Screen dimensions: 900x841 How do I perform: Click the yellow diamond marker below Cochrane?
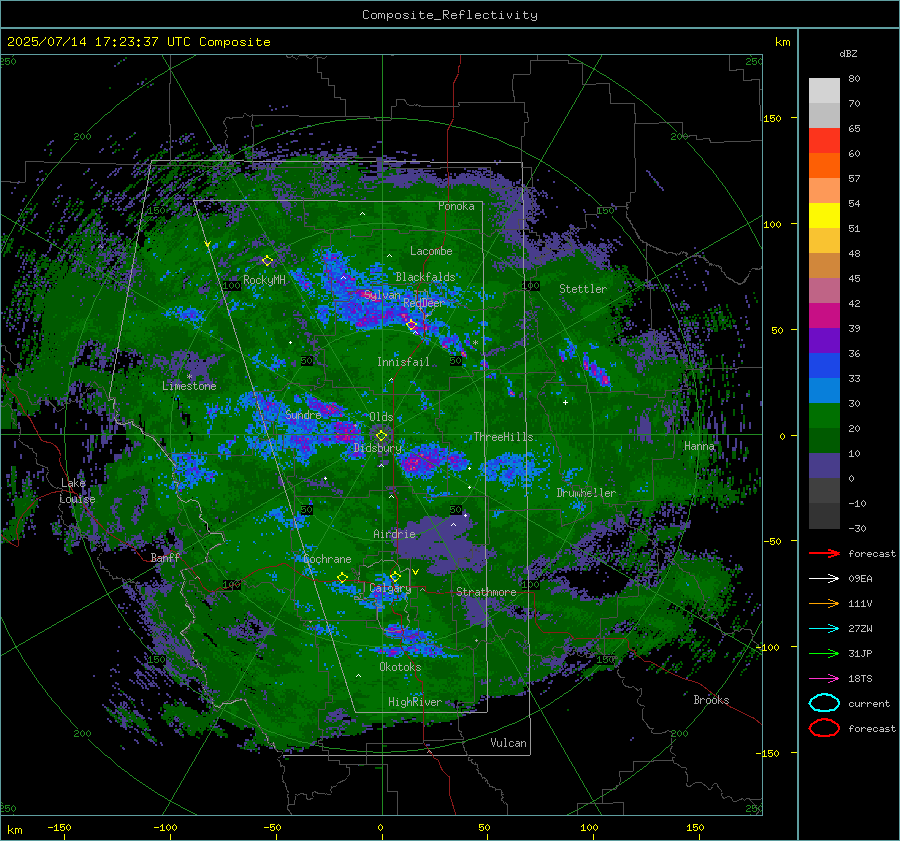342,577
